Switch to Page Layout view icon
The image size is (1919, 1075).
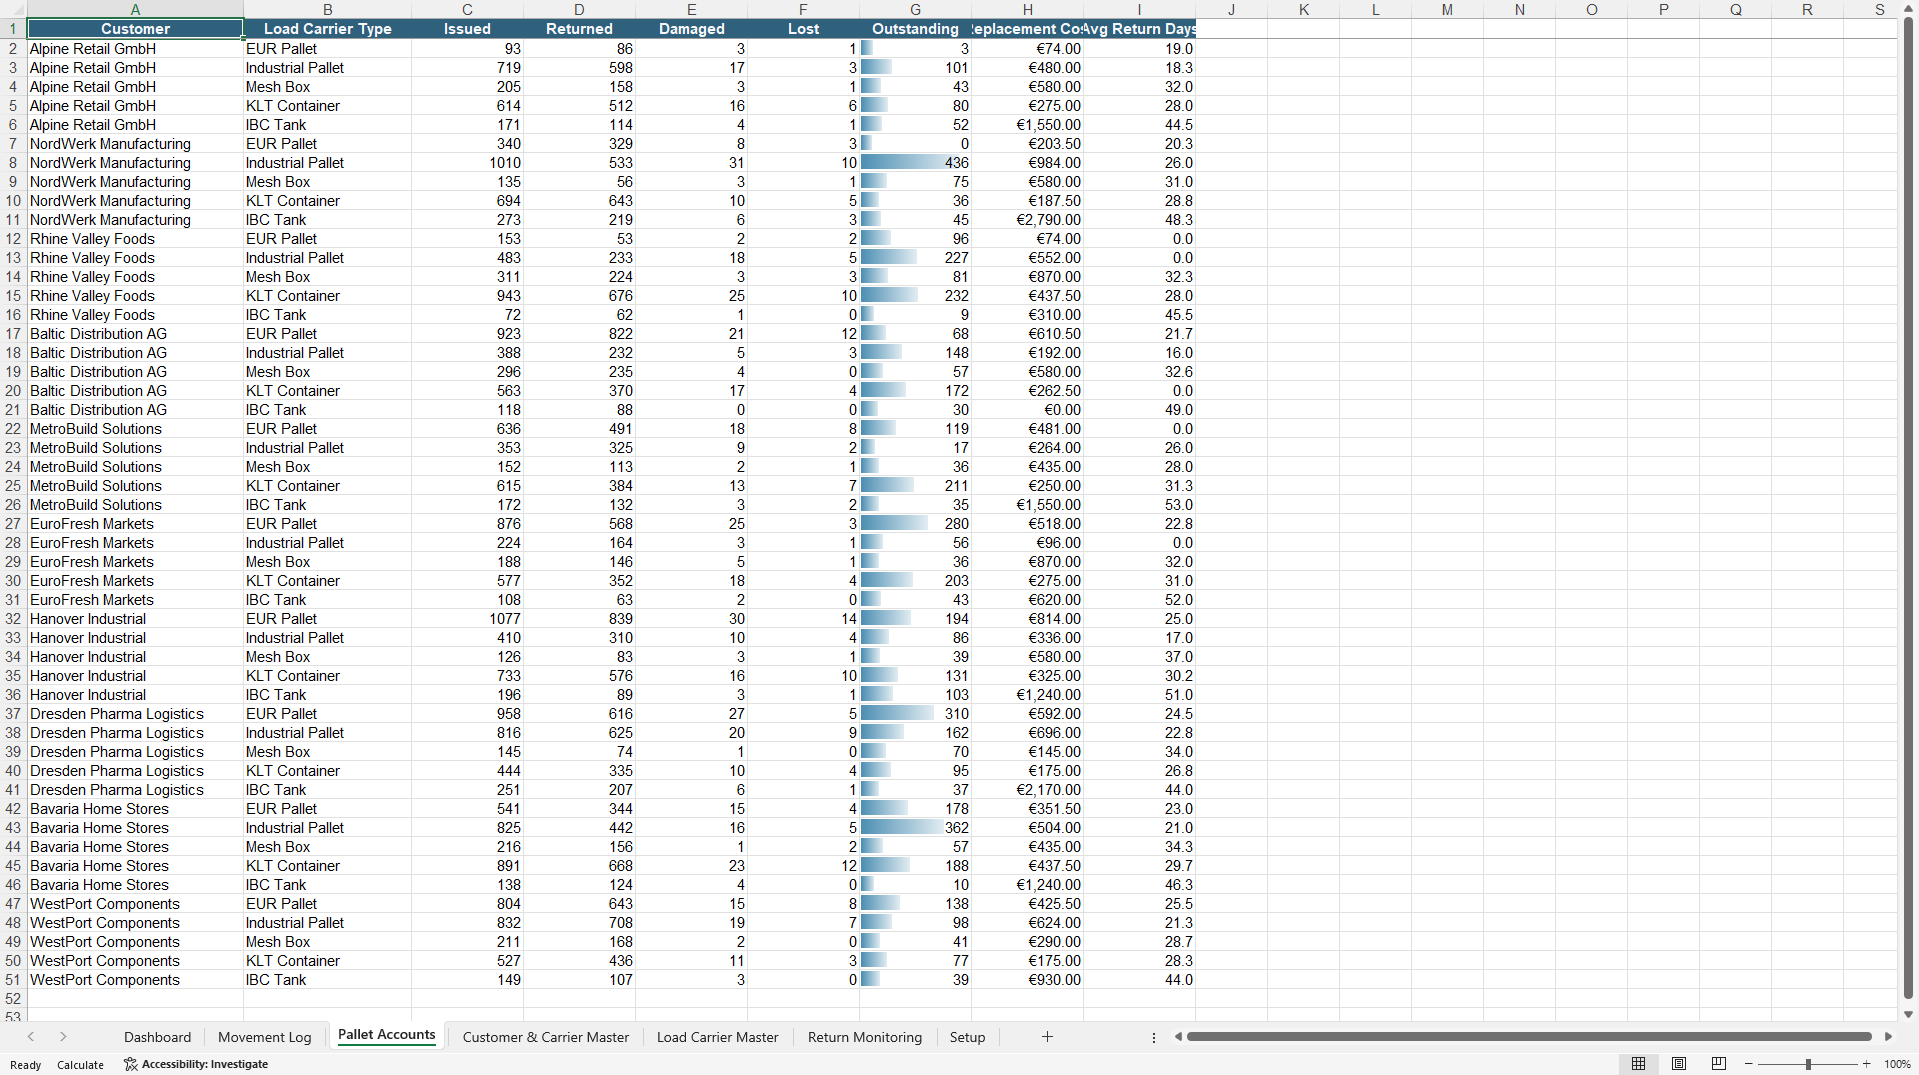click(1679, 1064)
